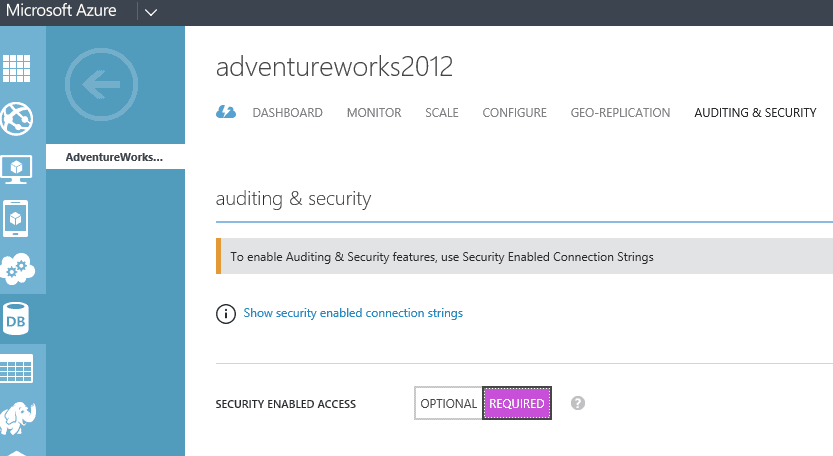Click the auditing & security section heading
The image size is (833, 456).
point(293,199)
